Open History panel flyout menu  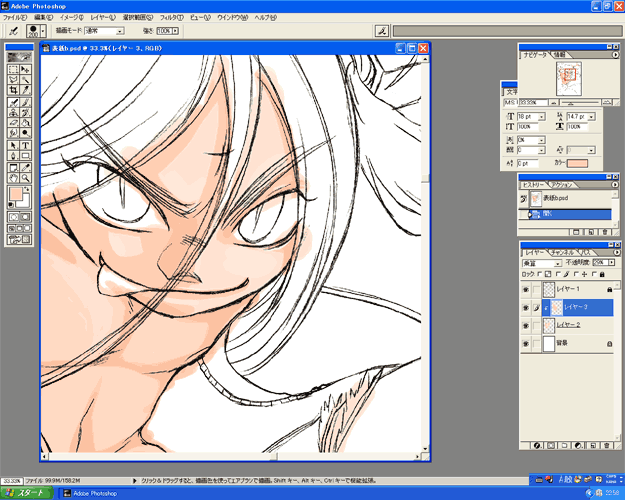(616, 185)
